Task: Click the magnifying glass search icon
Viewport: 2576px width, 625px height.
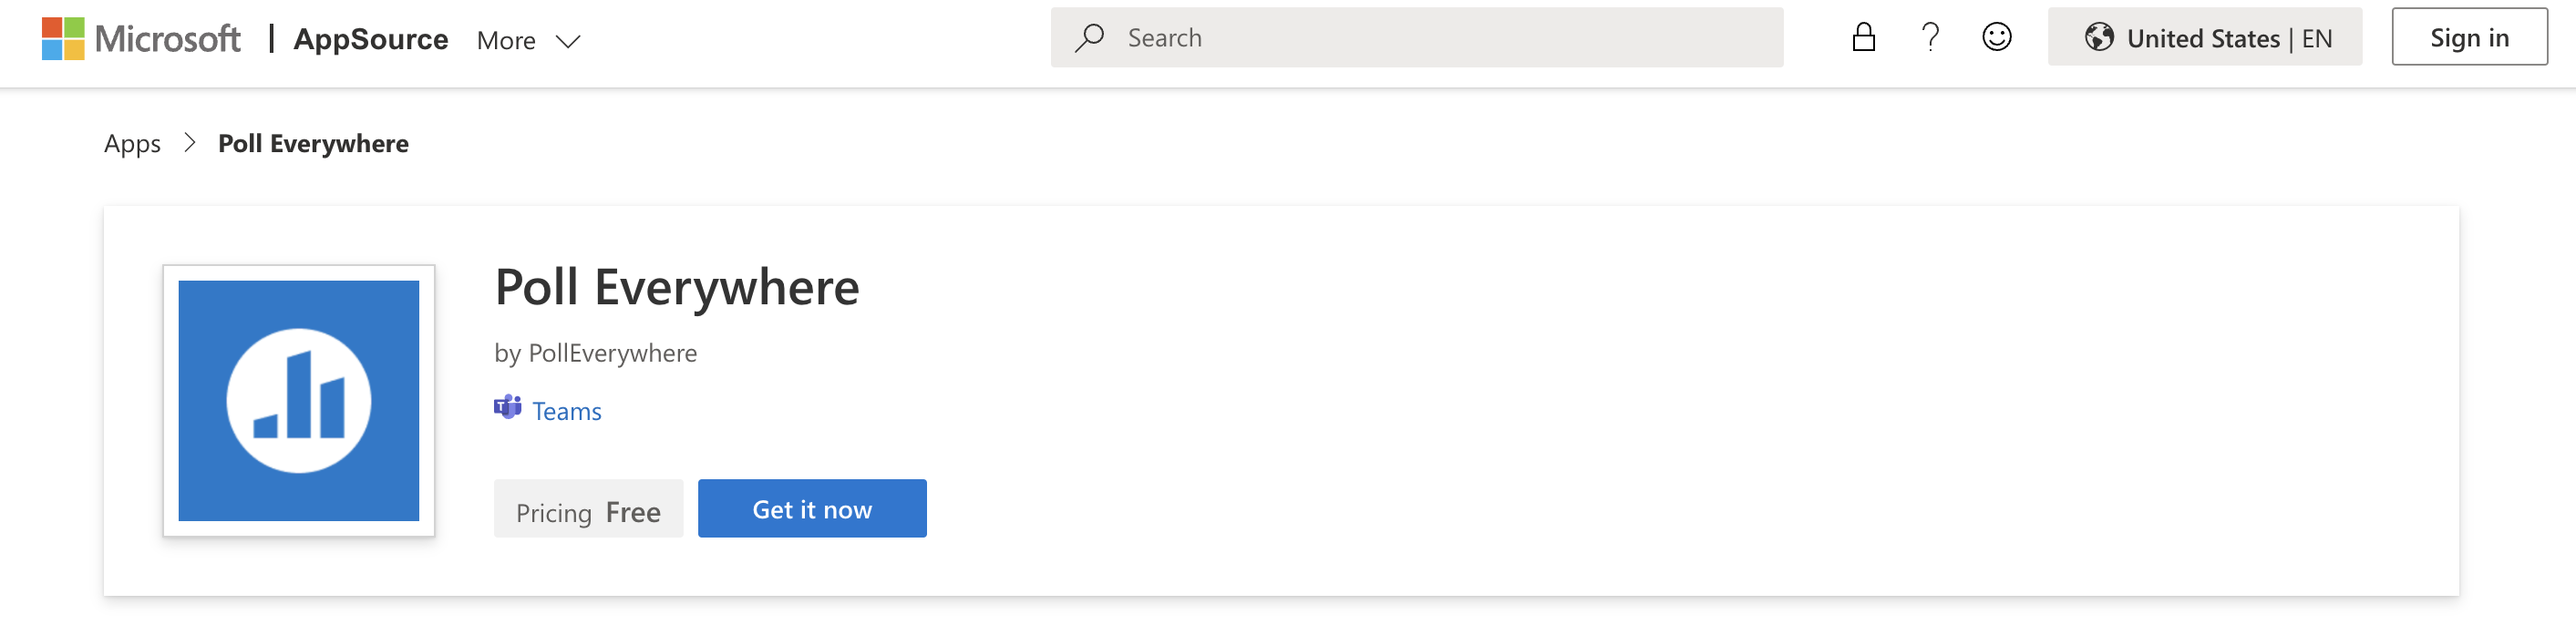Action: [1089, 38]
